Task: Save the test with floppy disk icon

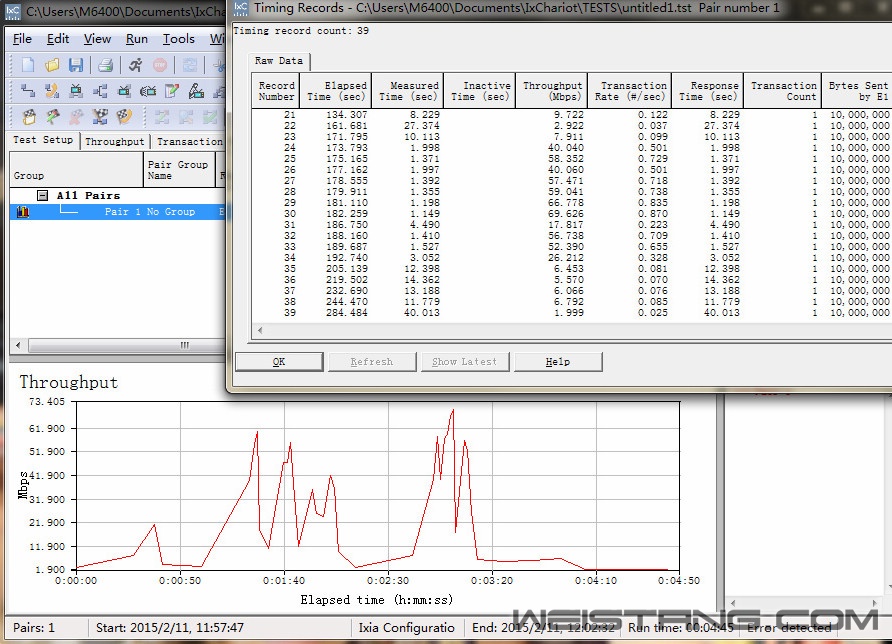Action: (x=76, y=65)
